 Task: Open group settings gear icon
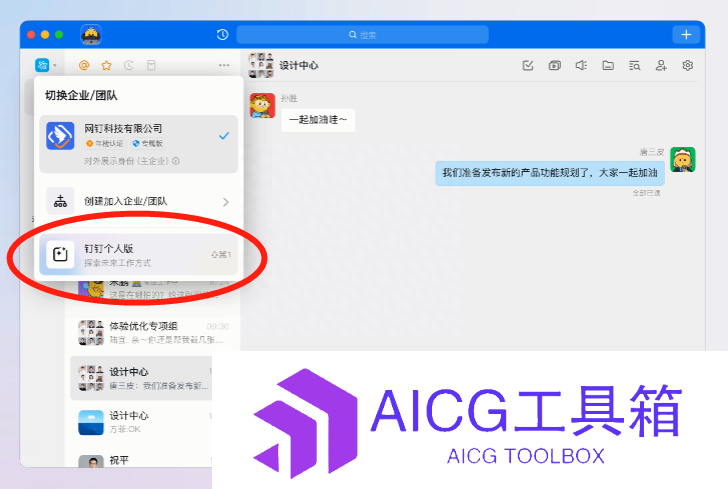tap(688, 65)
